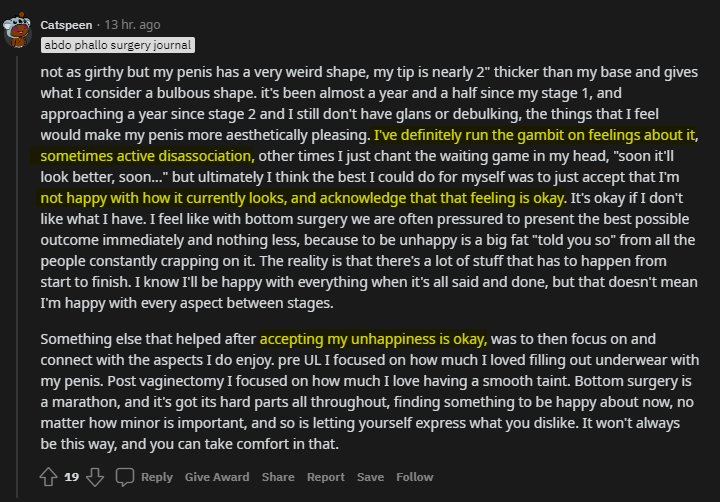This screenshot has height=502, width=720.
Task: Follow this comment thread
Action: pos(414,477)
